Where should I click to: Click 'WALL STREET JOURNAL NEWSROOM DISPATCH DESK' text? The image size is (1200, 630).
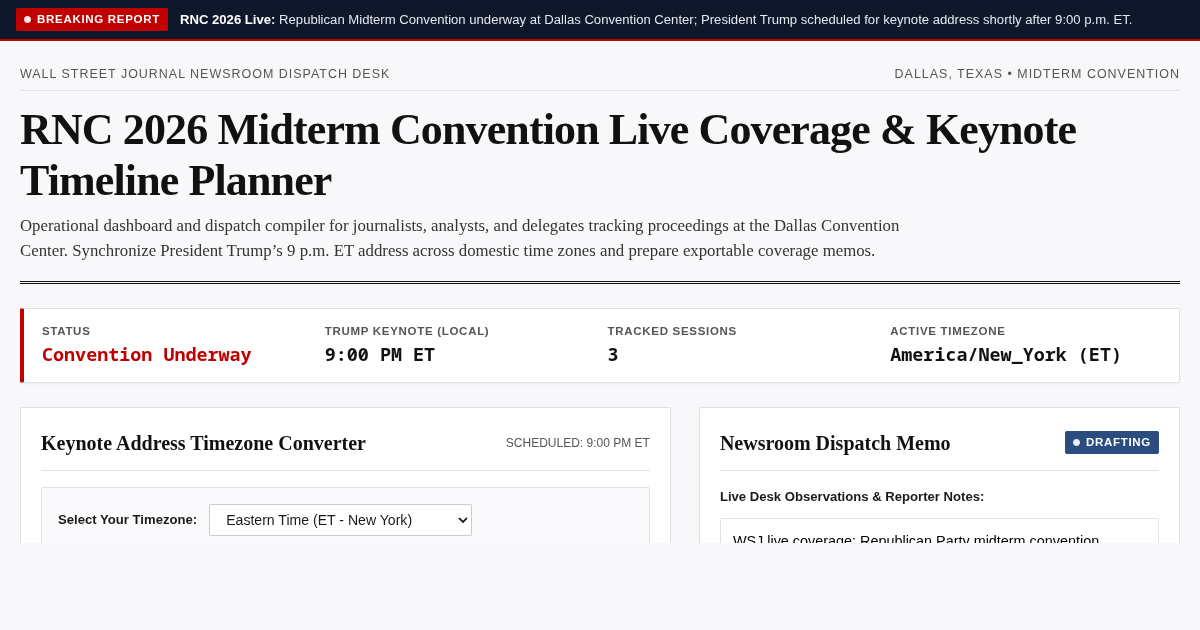tap(205, 74)
